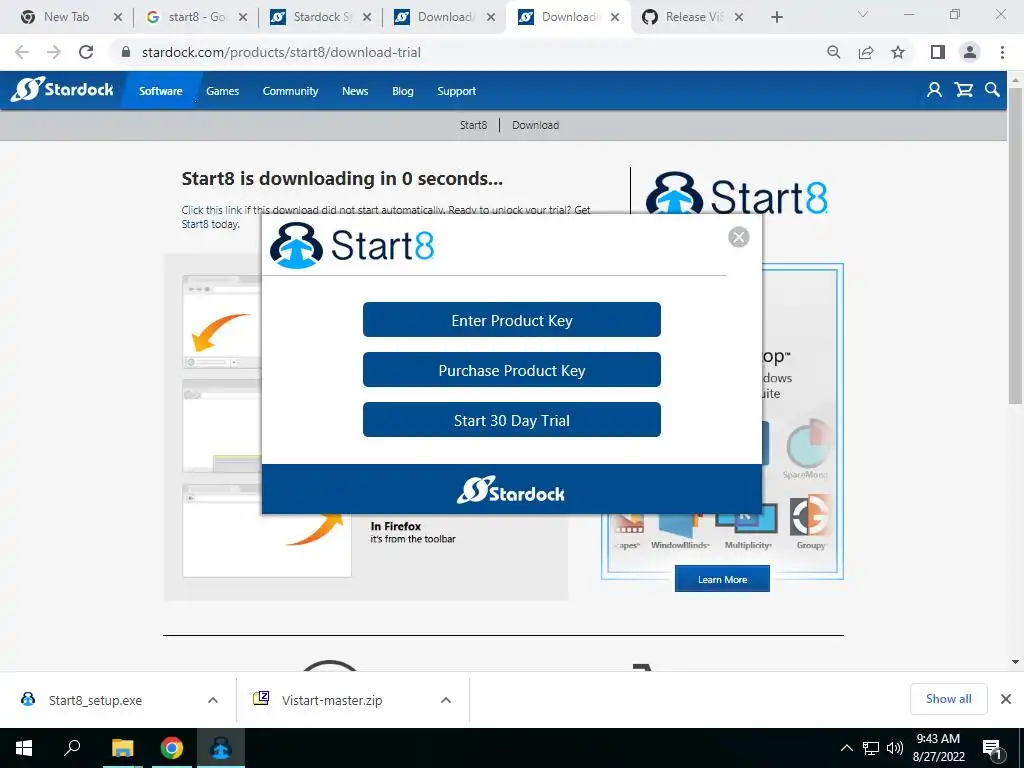Expand options for Start8_setup.exe download
This screenshot has height=768, width=1024.
point(213,700)
